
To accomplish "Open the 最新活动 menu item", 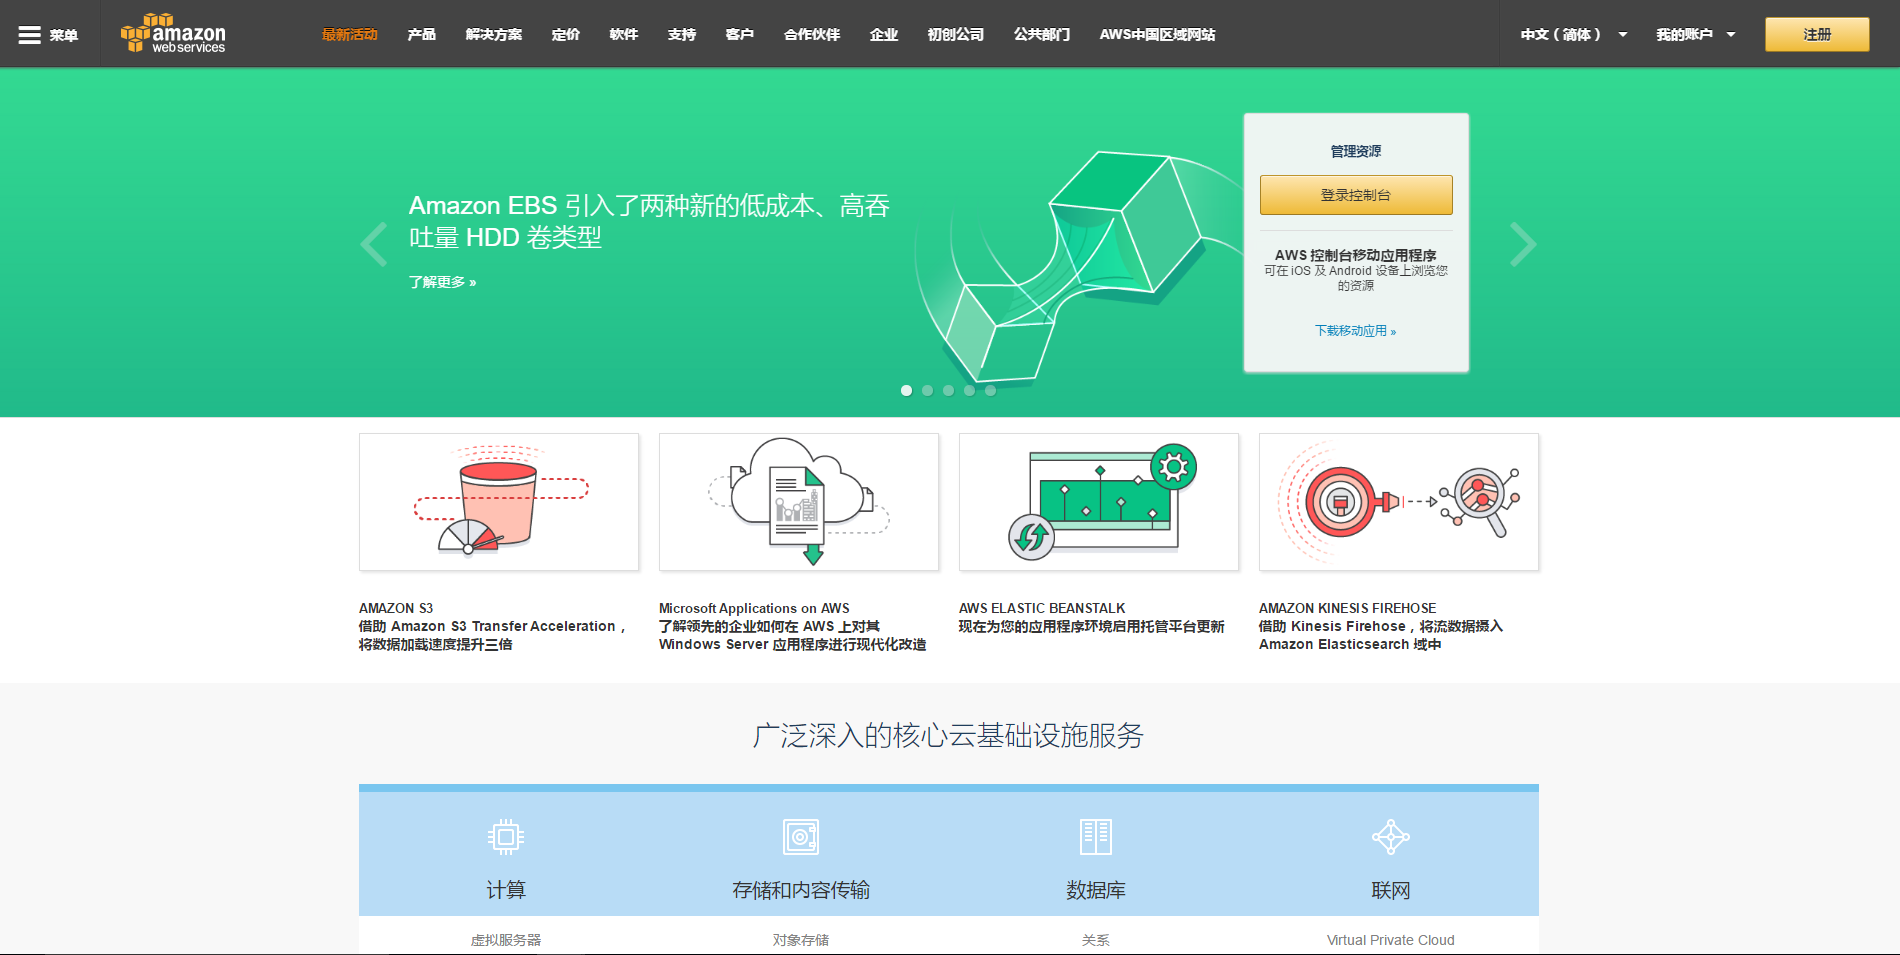I will [350, 34].
